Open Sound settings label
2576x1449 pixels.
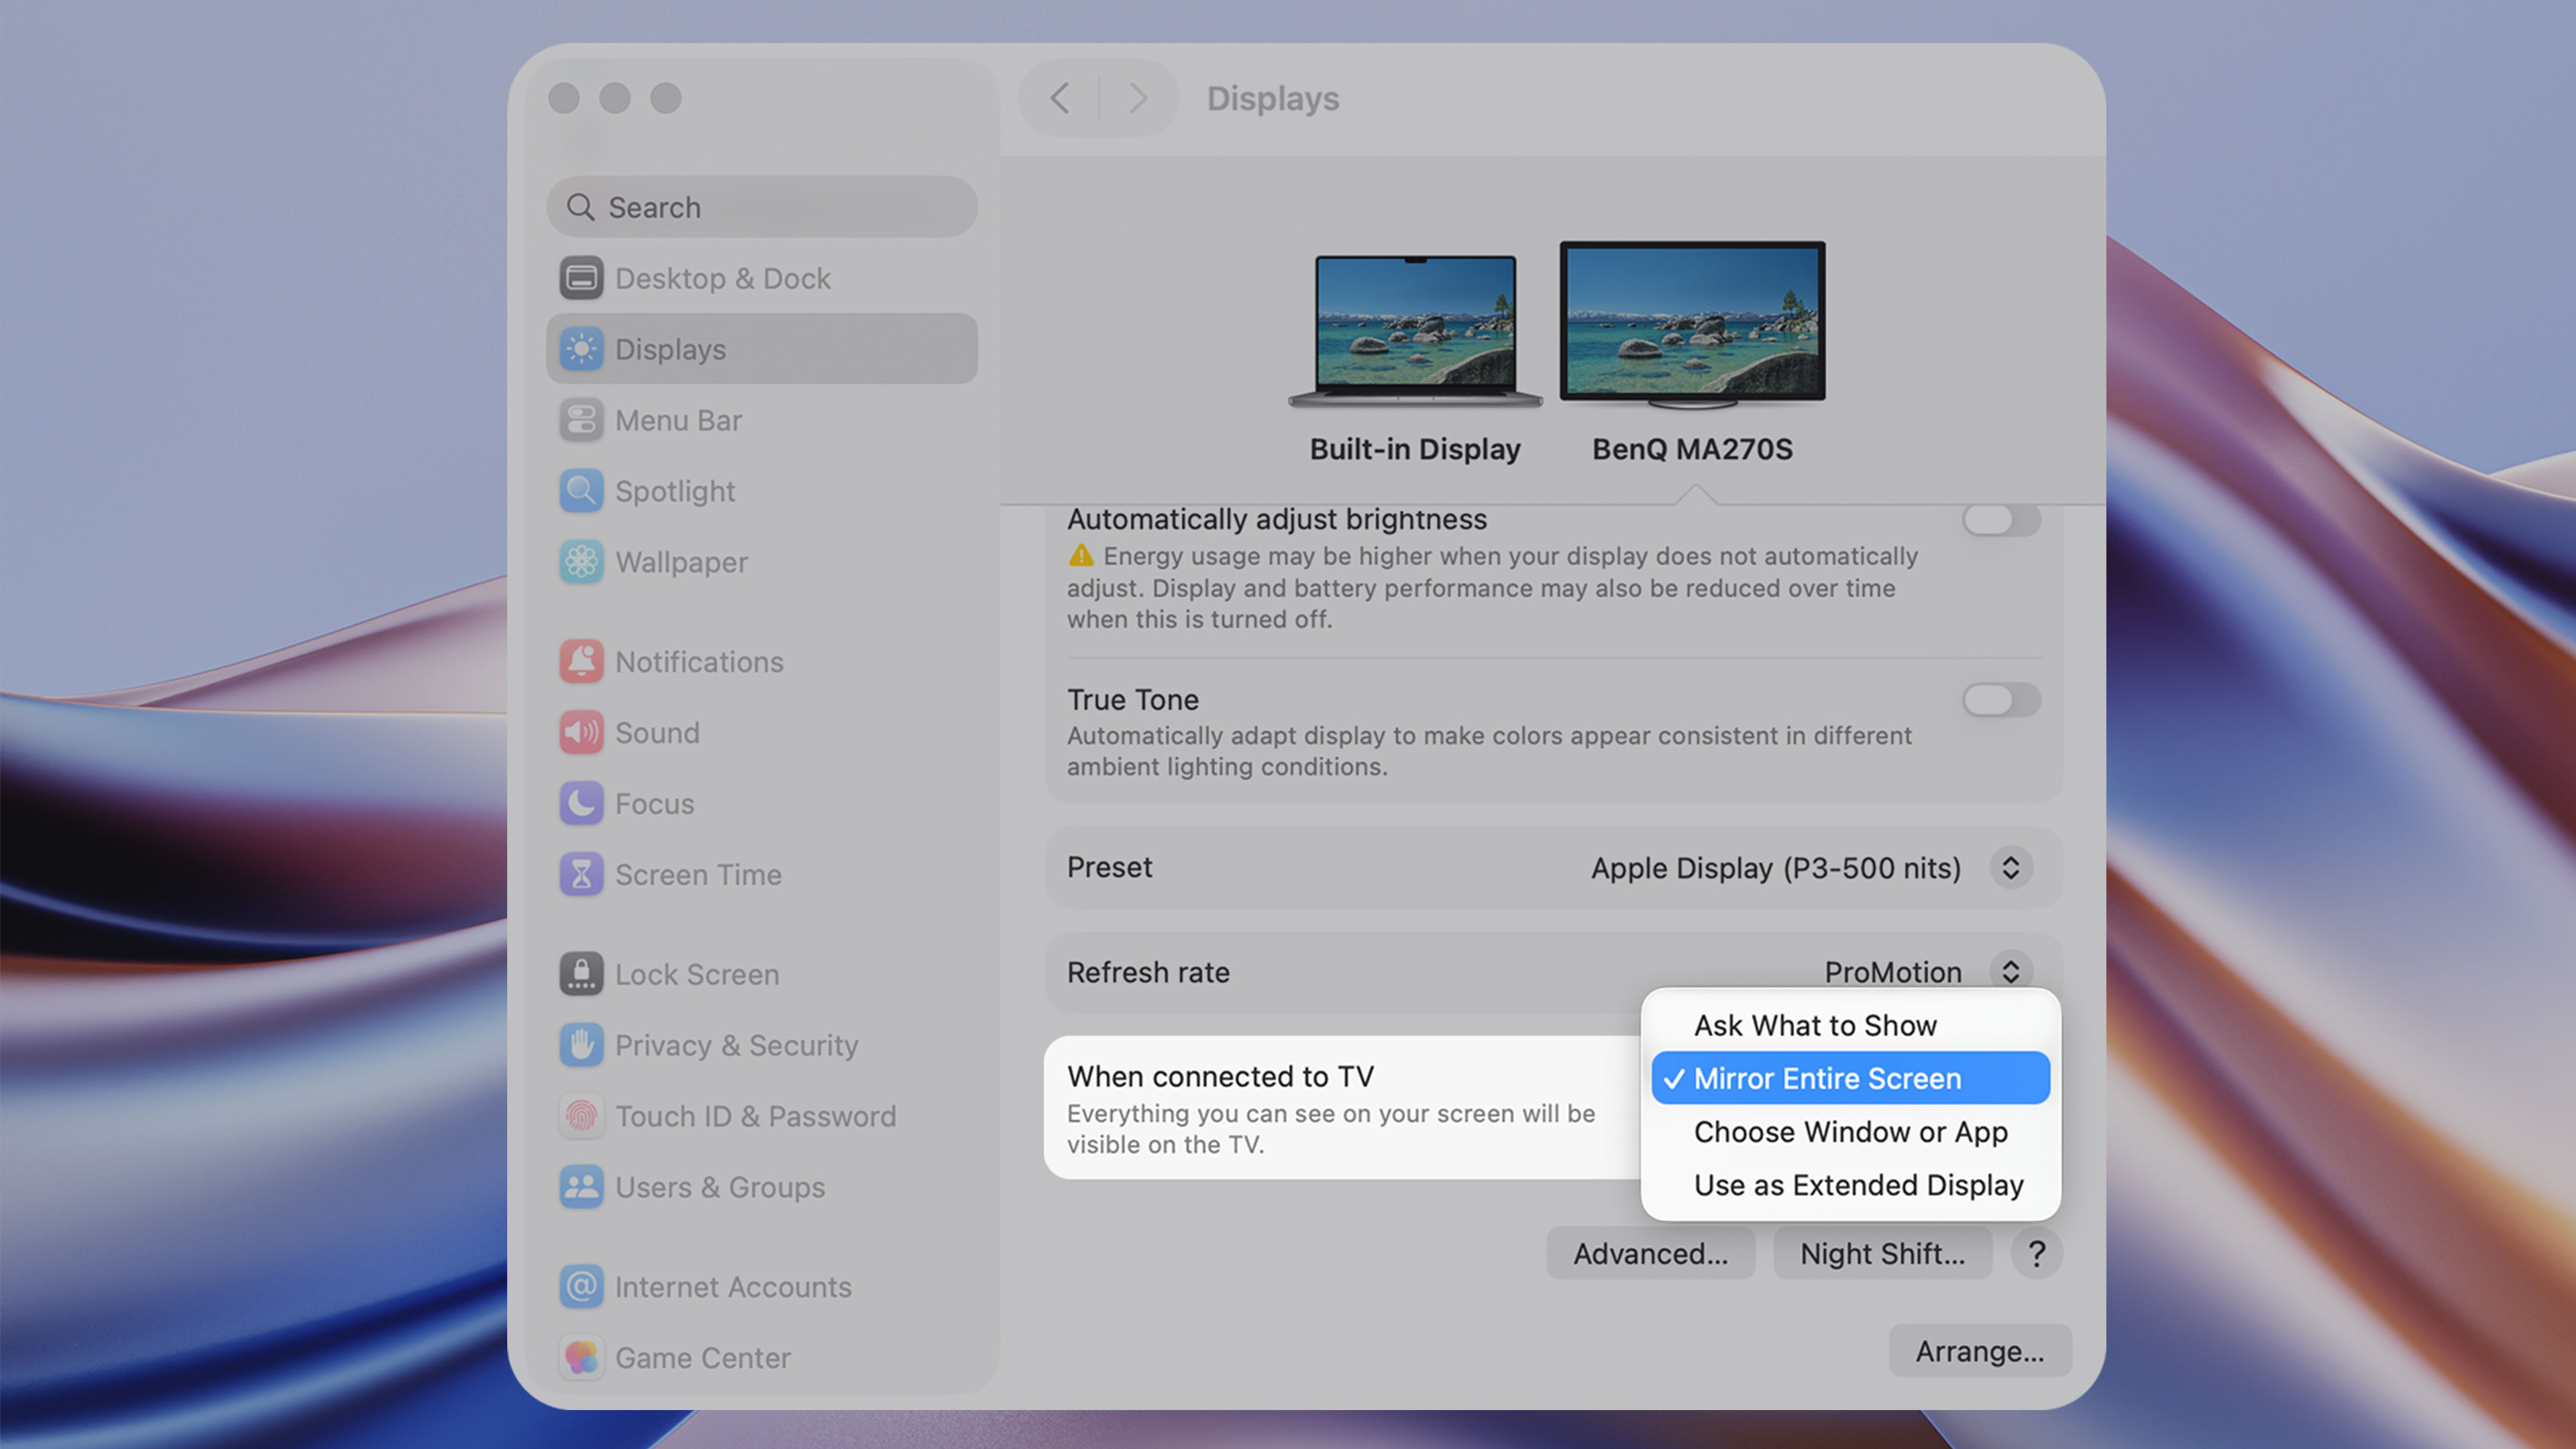pyautogui.click(x=657, y=733)
